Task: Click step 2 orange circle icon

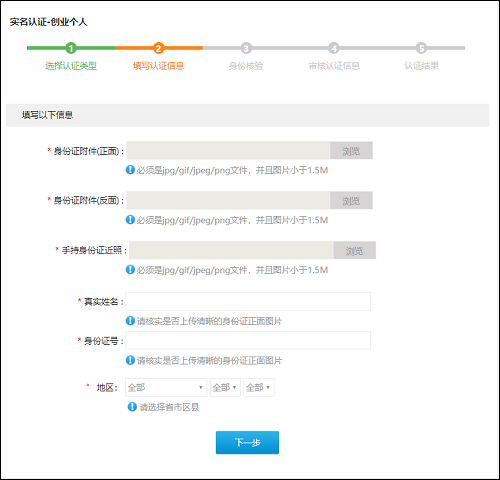Action: click(158, 48)
